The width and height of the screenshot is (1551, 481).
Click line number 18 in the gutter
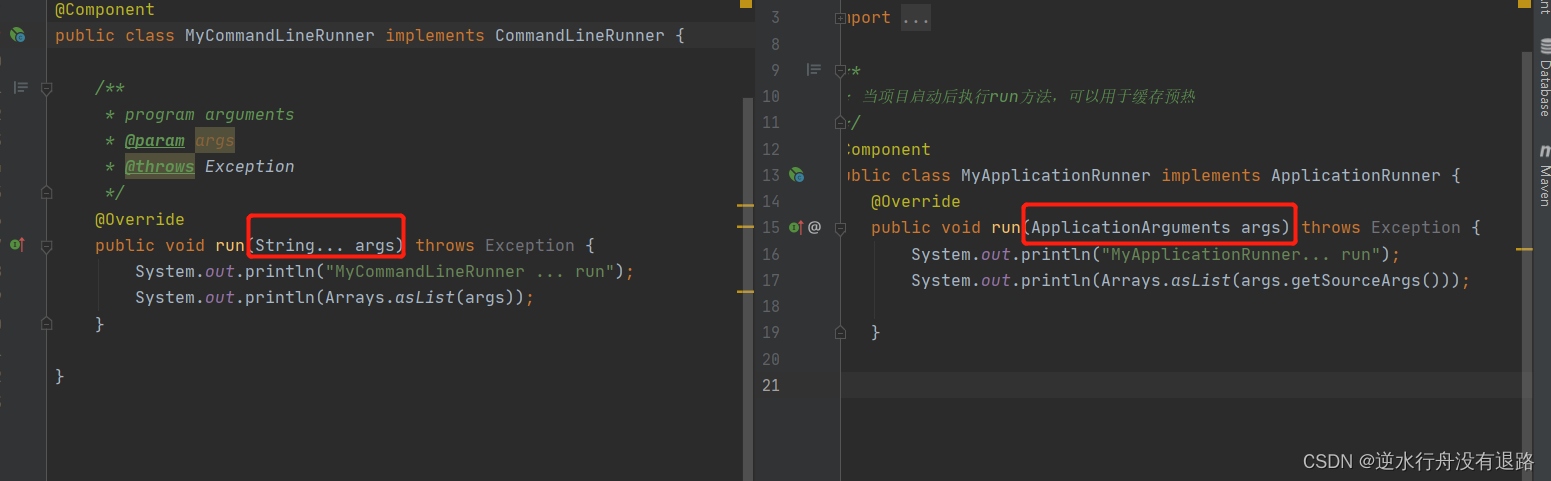click(770, 306)
